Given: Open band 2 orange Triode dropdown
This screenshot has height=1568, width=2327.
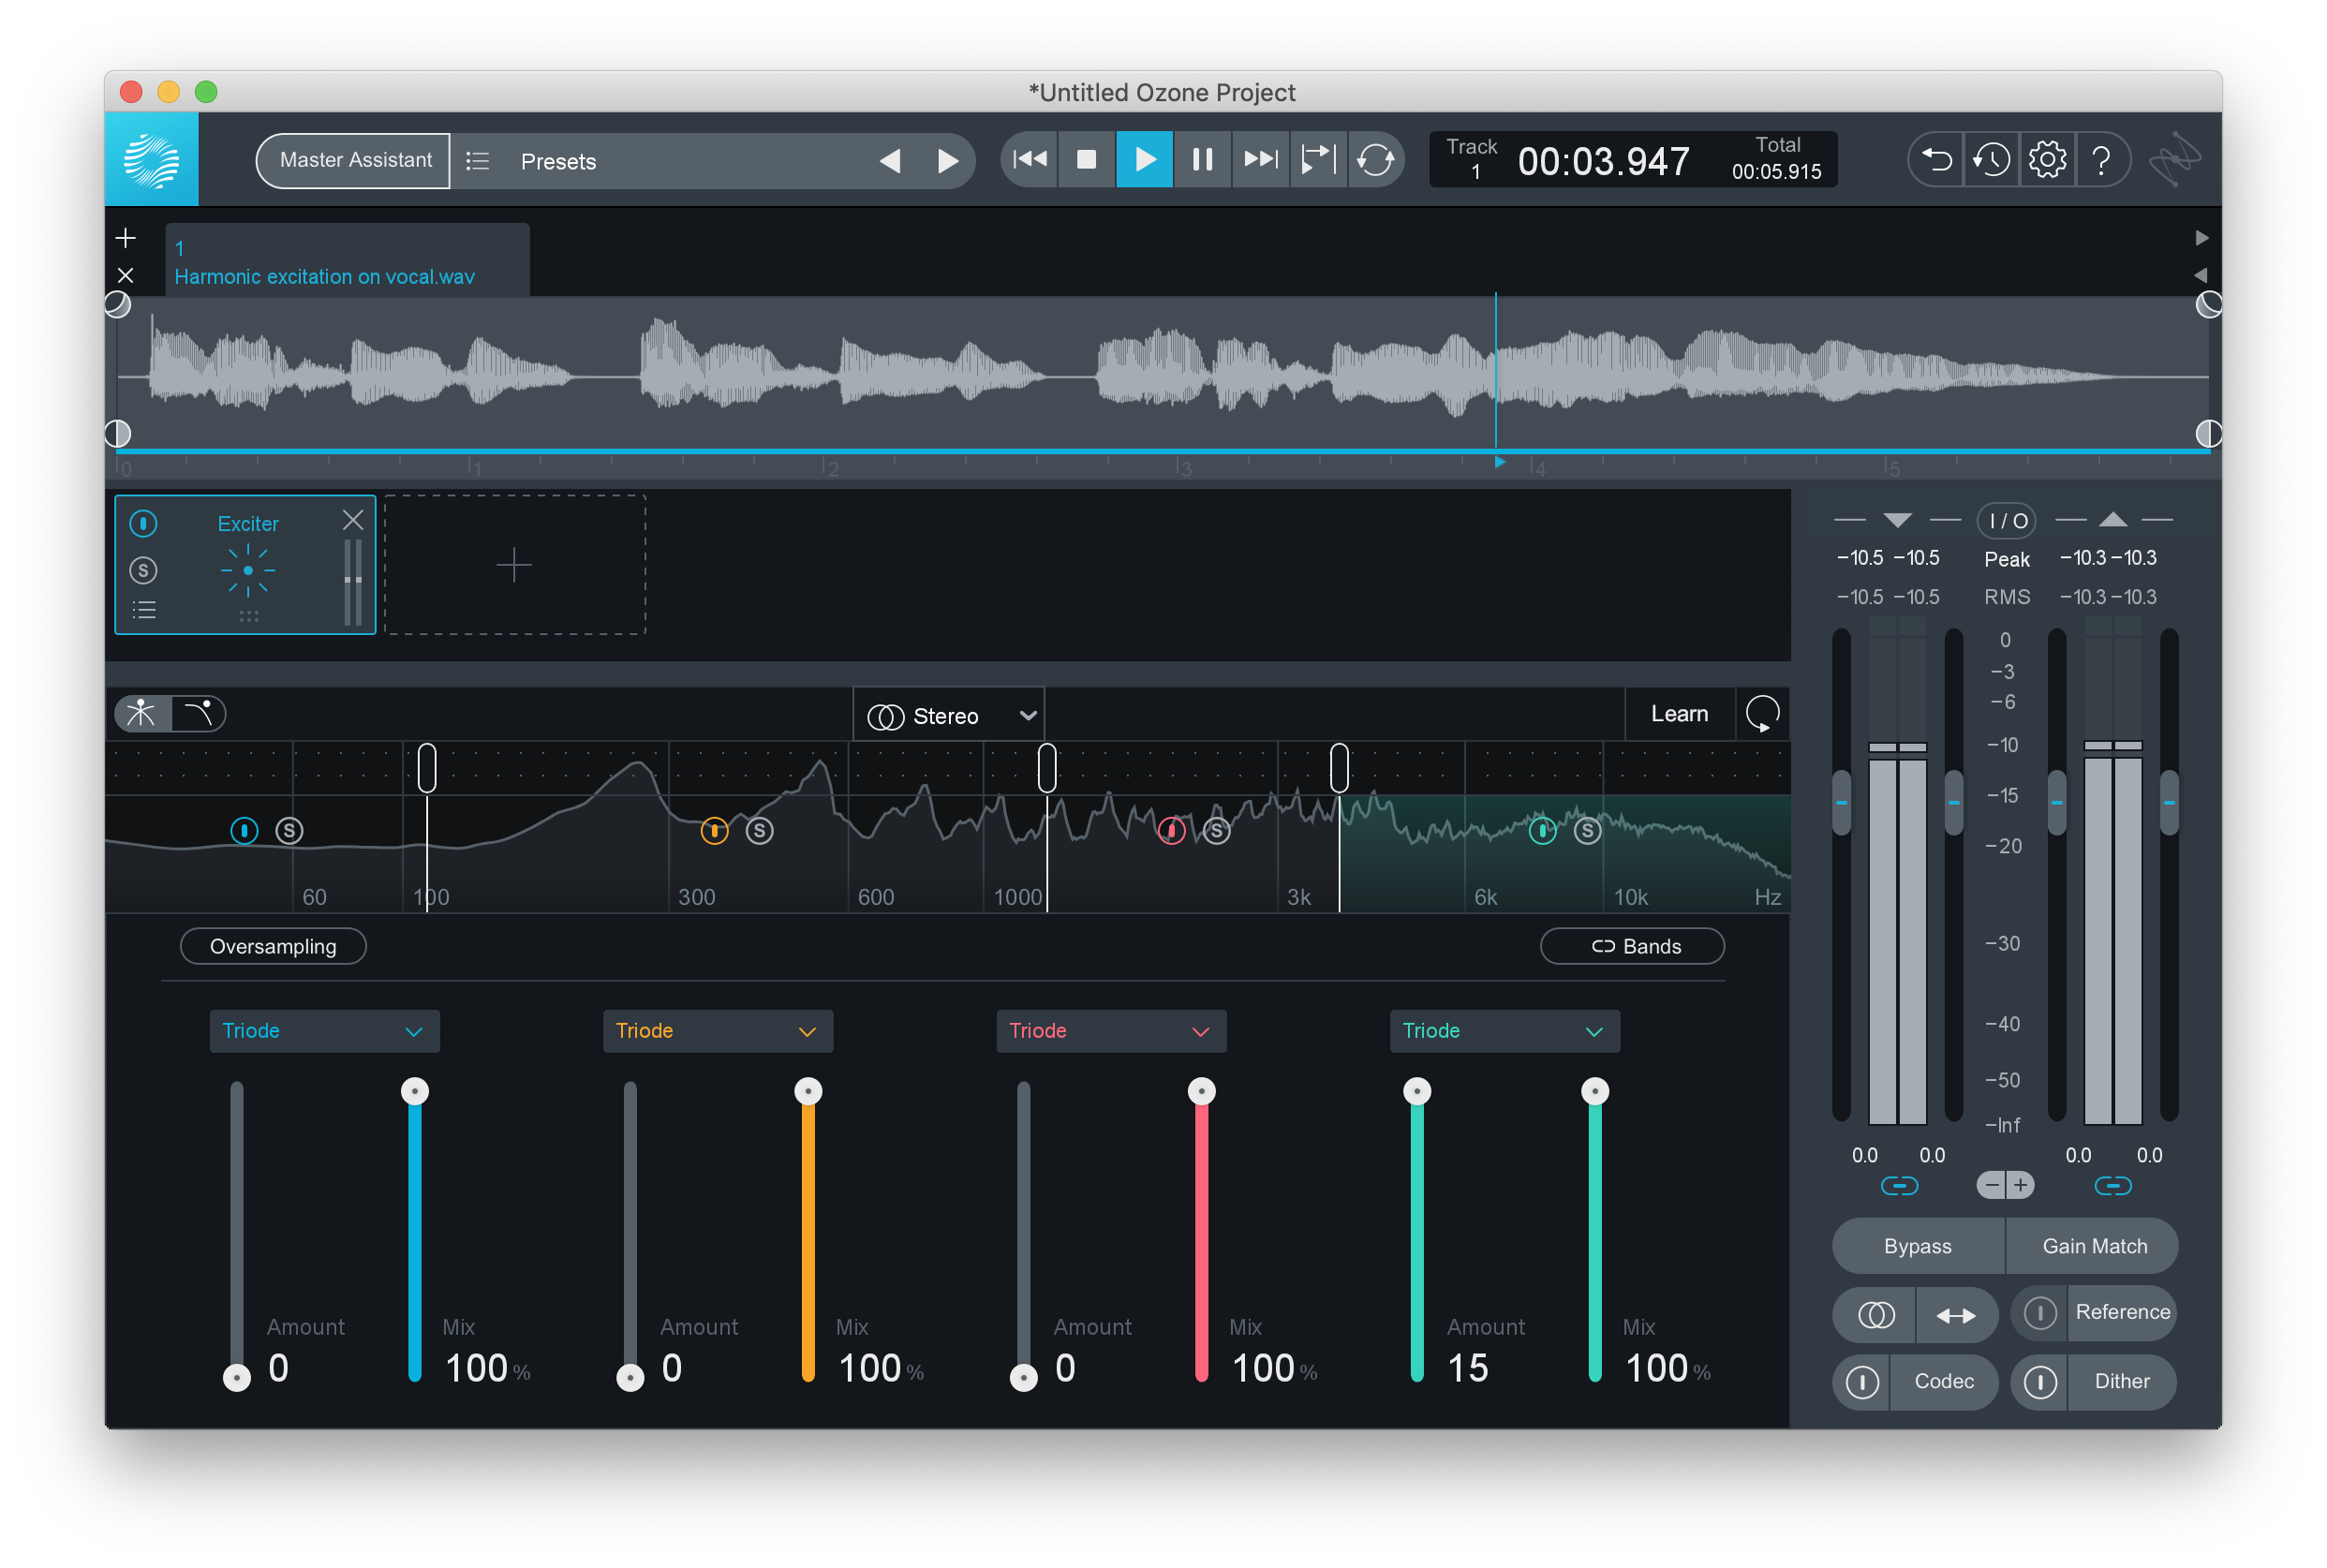Looking at the screenshot, I should point(717,1031).
